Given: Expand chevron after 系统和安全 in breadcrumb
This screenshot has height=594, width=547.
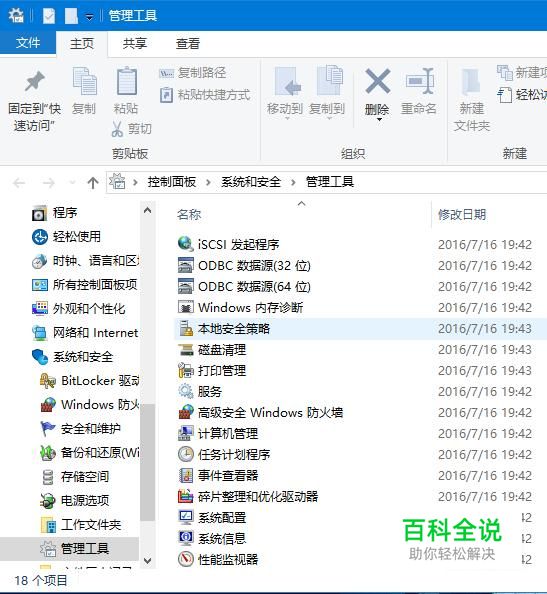Looking at the screenshot, I should (x=293, y=183).
